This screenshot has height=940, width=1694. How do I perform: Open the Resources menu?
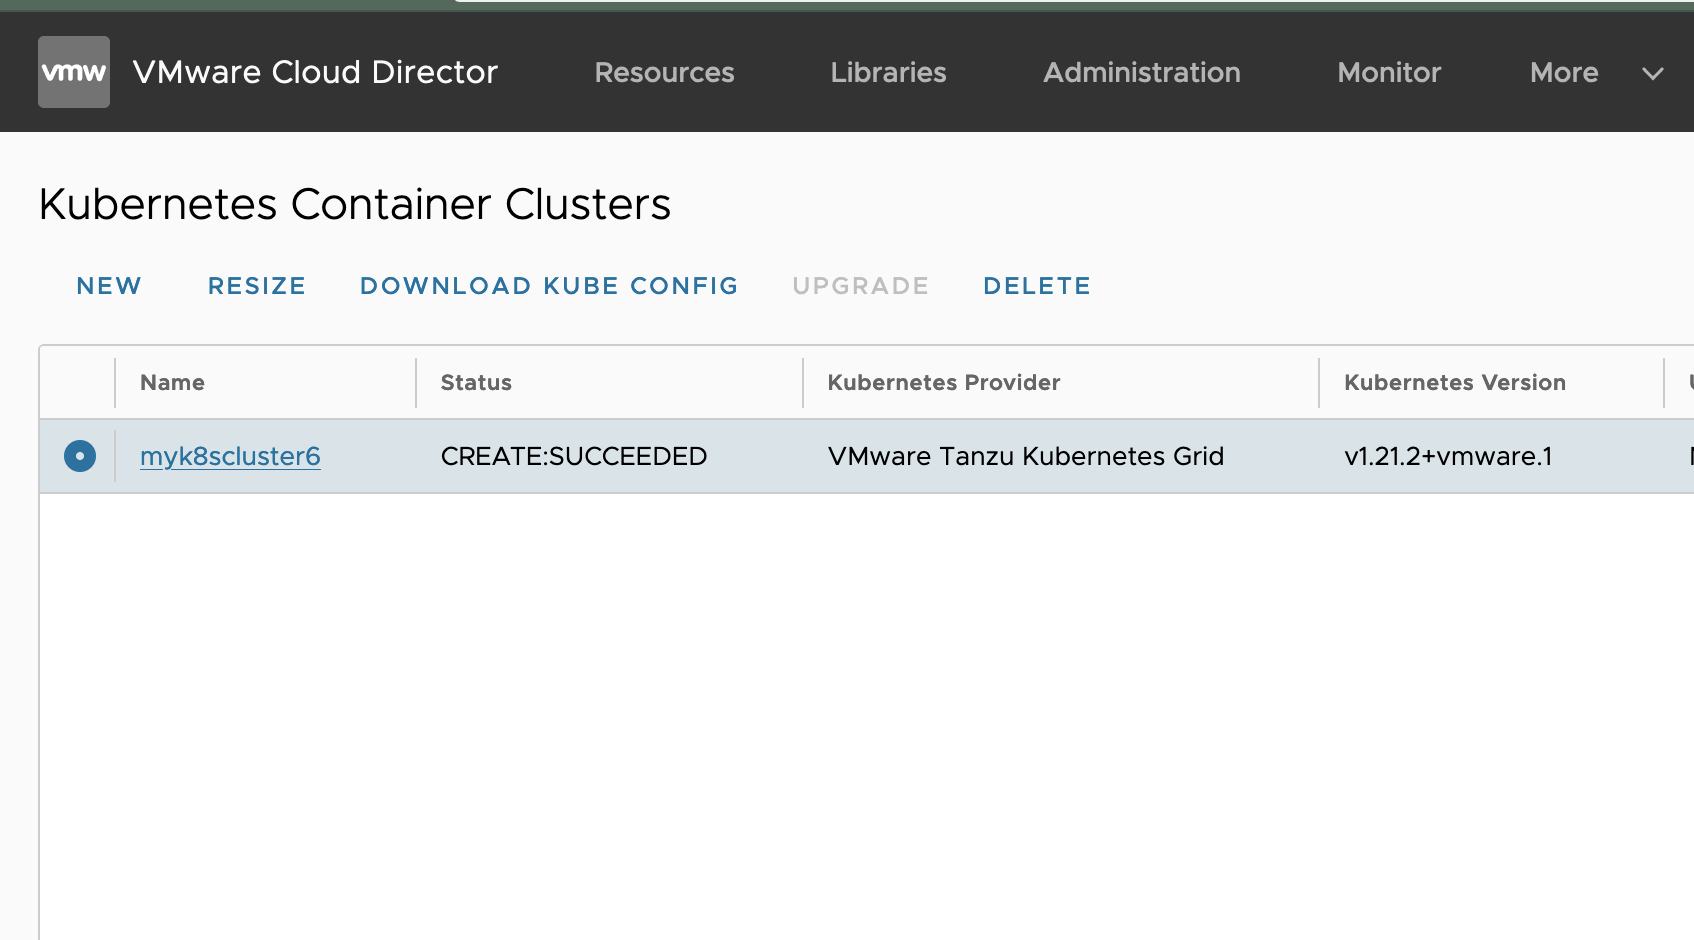pyautogui.click(x=664, y=72)
